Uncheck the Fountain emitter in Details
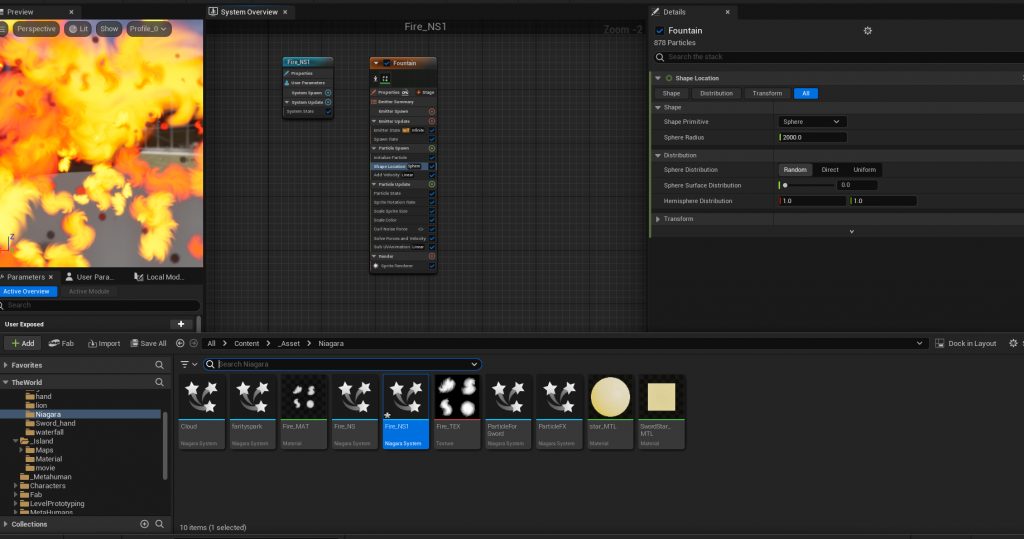 [x=660, y=31]
